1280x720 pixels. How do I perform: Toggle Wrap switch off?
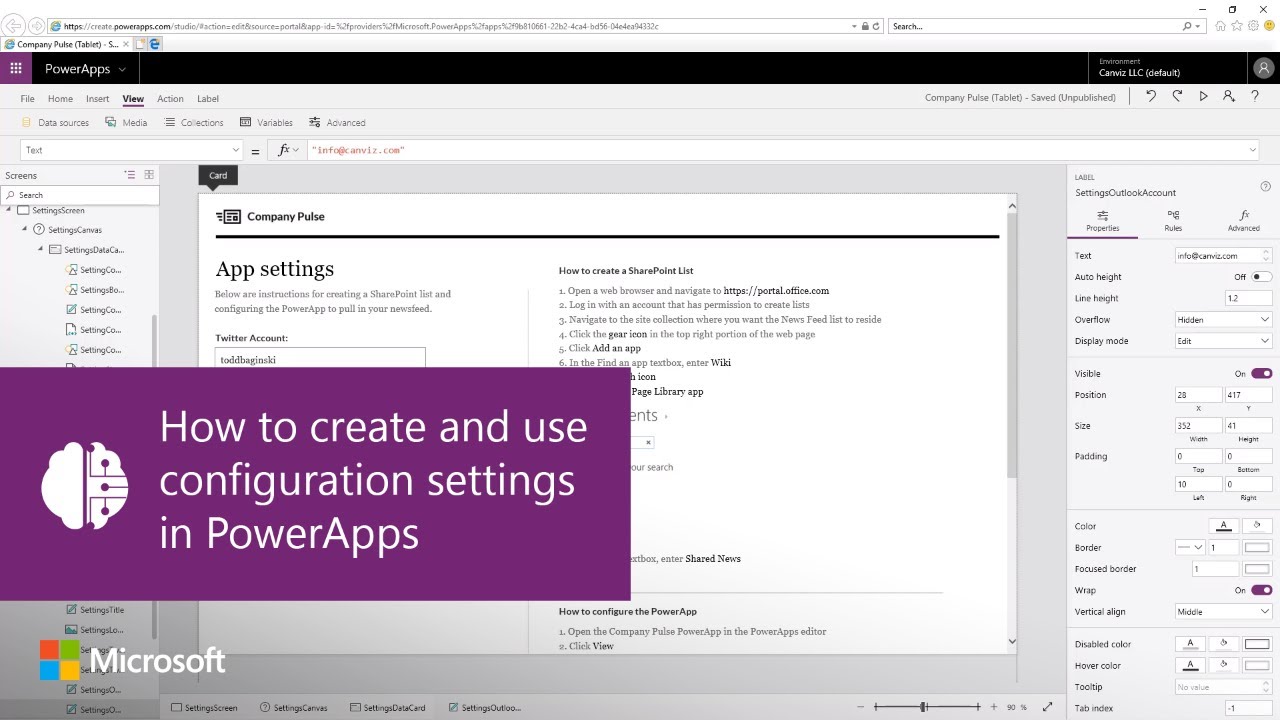coord(1262,591)
